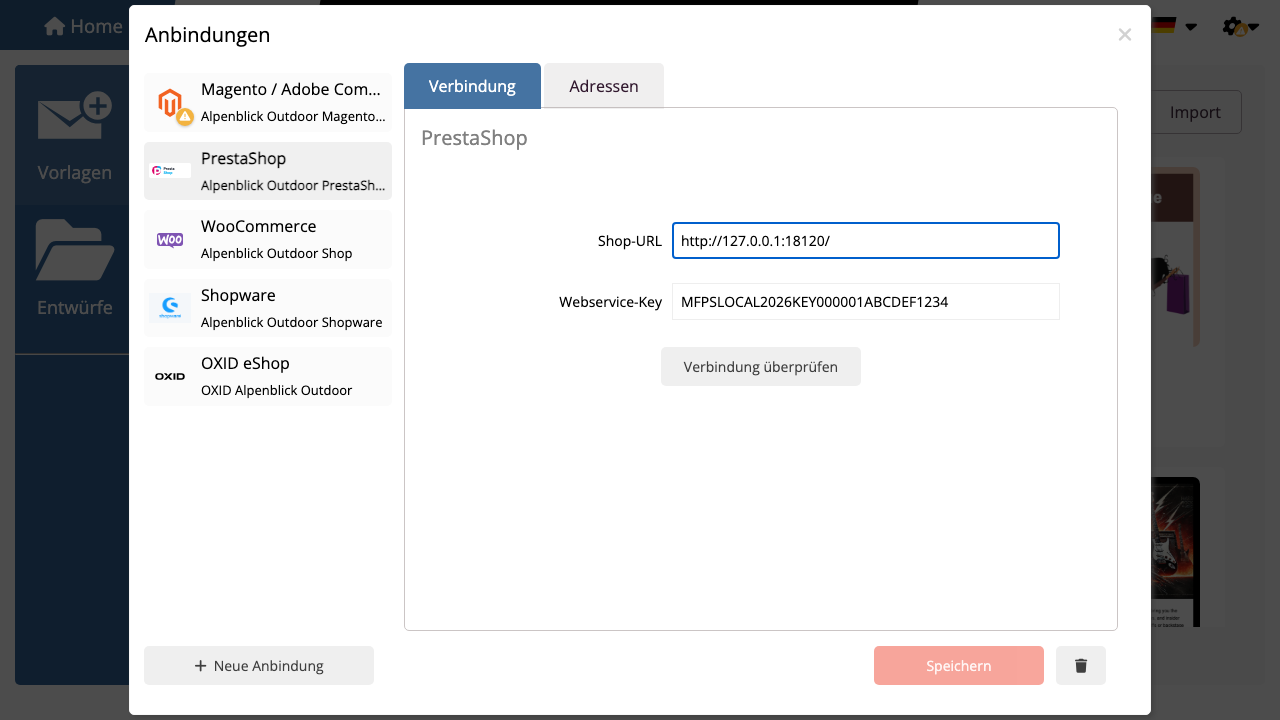This screenshot has height=720, width=1280.
Task: Click the OXID logo icon
Action: [170, 376]
